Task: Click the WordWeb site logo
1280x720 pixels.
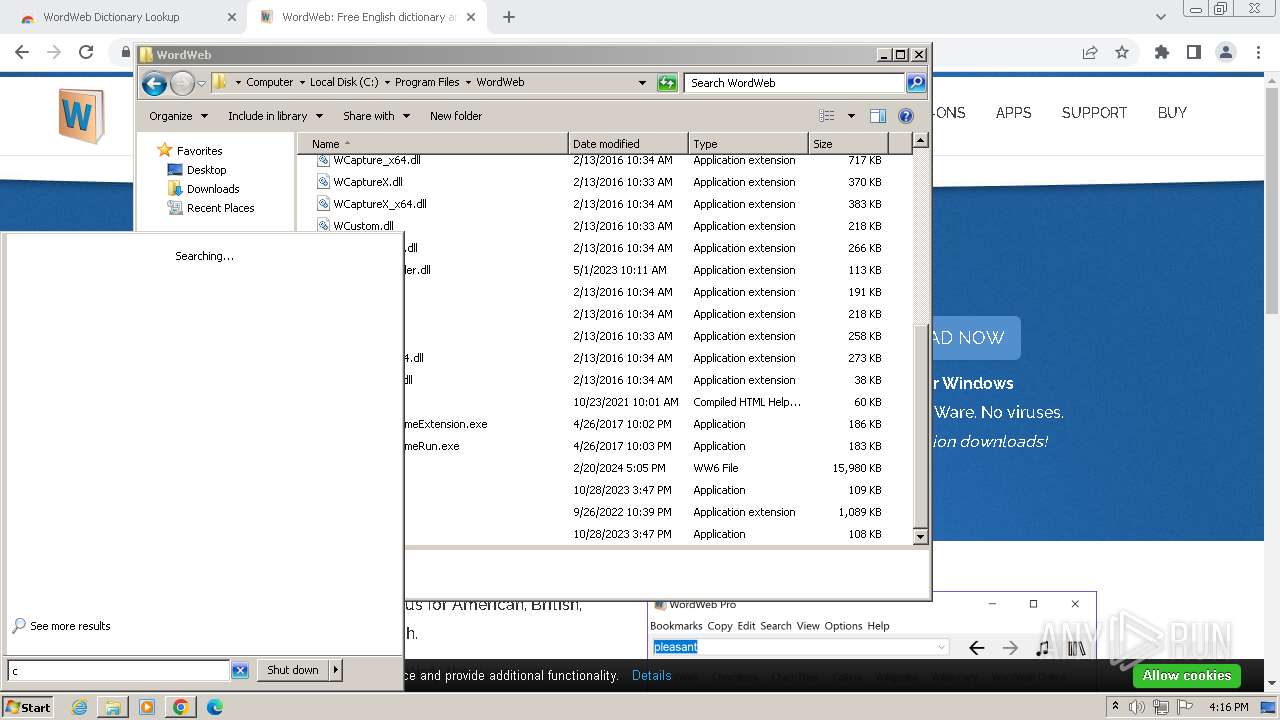Action: (x=81, y=116)
